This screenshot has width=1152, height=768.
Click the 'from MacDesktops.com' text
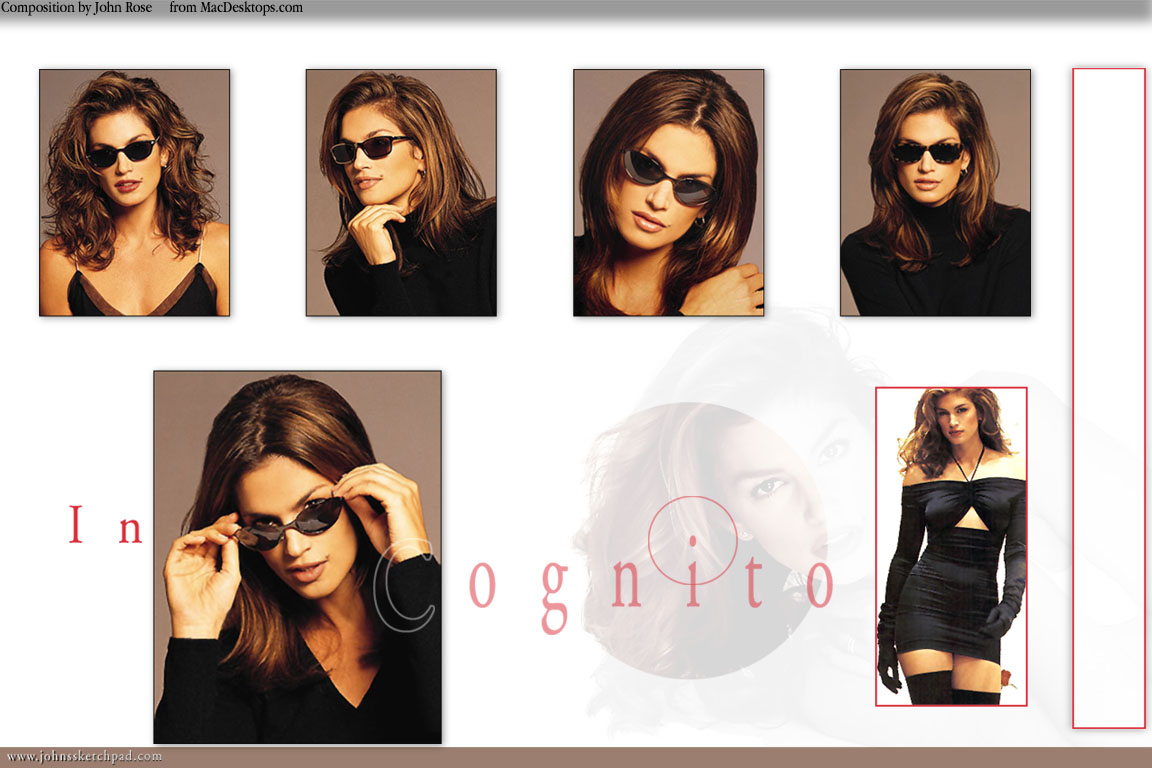coord(236,8)
